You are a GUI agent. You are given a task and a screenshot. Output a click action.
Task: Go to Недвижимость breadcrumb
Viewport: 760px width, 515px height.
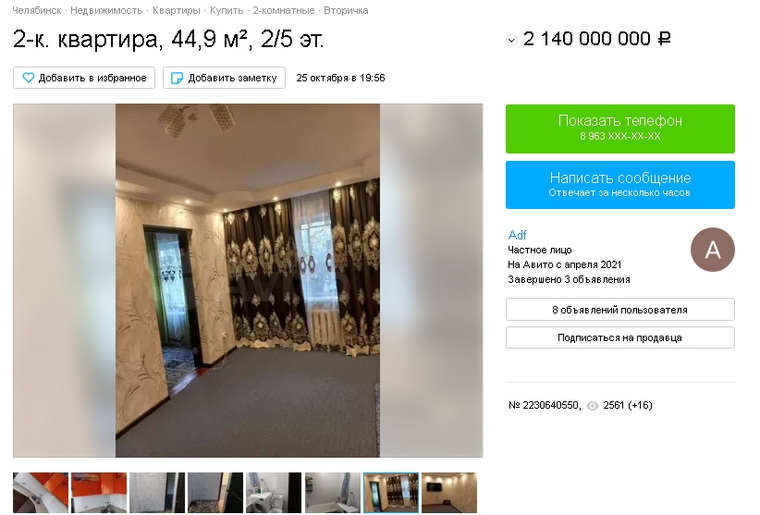click(x=107, y=10)
